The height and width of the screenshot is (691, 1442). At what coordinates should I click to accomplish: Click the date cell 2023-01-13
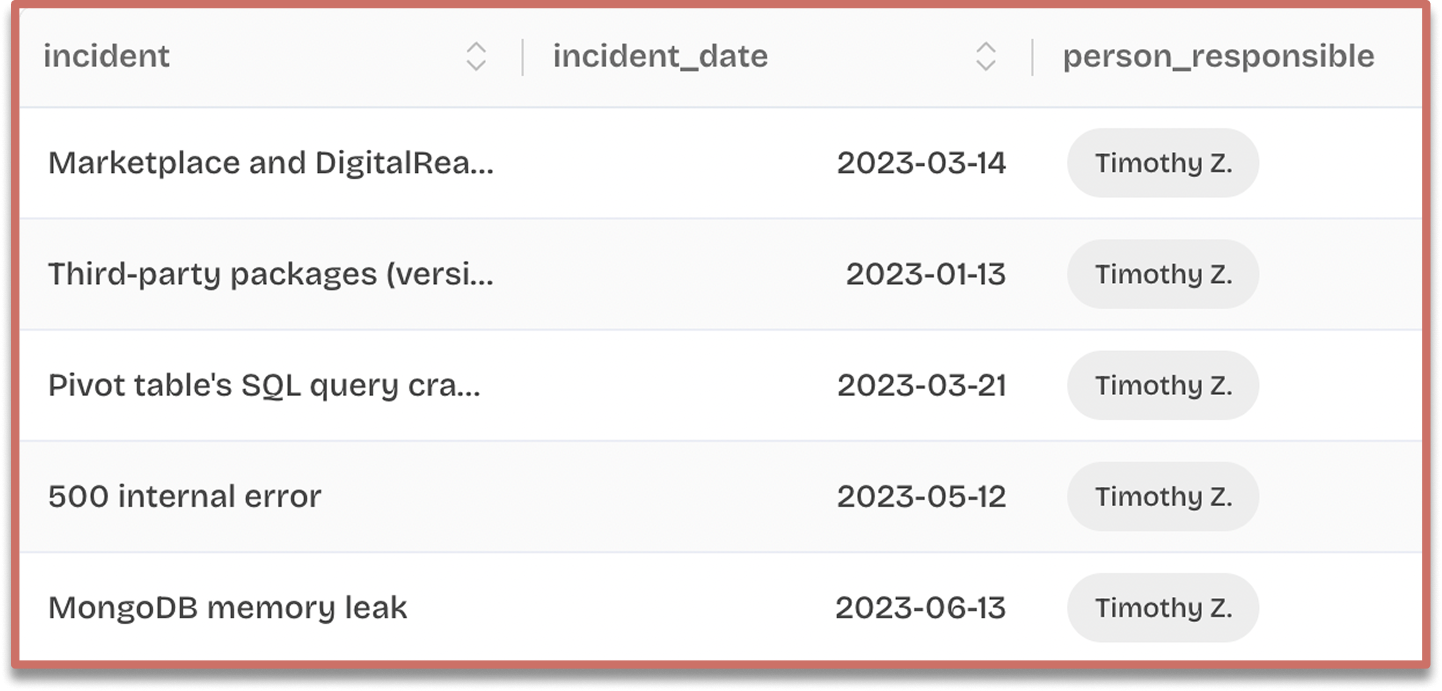click(925, 274)
